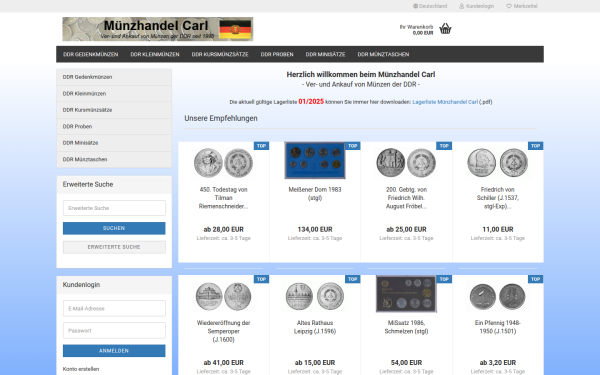Screen dimensions: 600x375
Task: Open MiSaatz 1986 Schmelzen set thumbnail
Action: 406,294
